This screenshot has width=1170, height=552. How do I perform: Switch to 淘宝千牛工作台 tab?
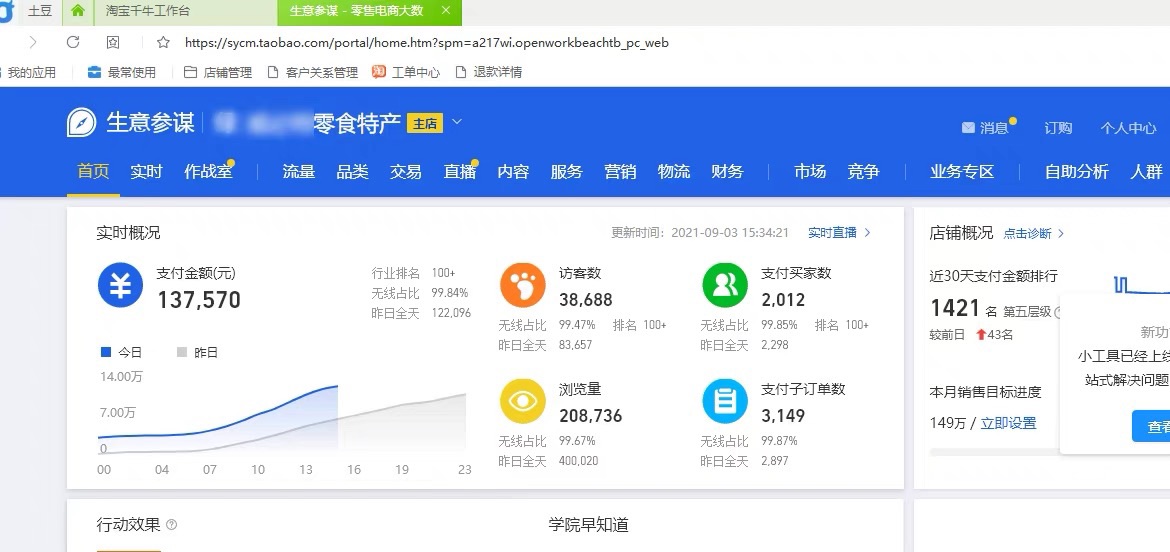tap(148, 11)
